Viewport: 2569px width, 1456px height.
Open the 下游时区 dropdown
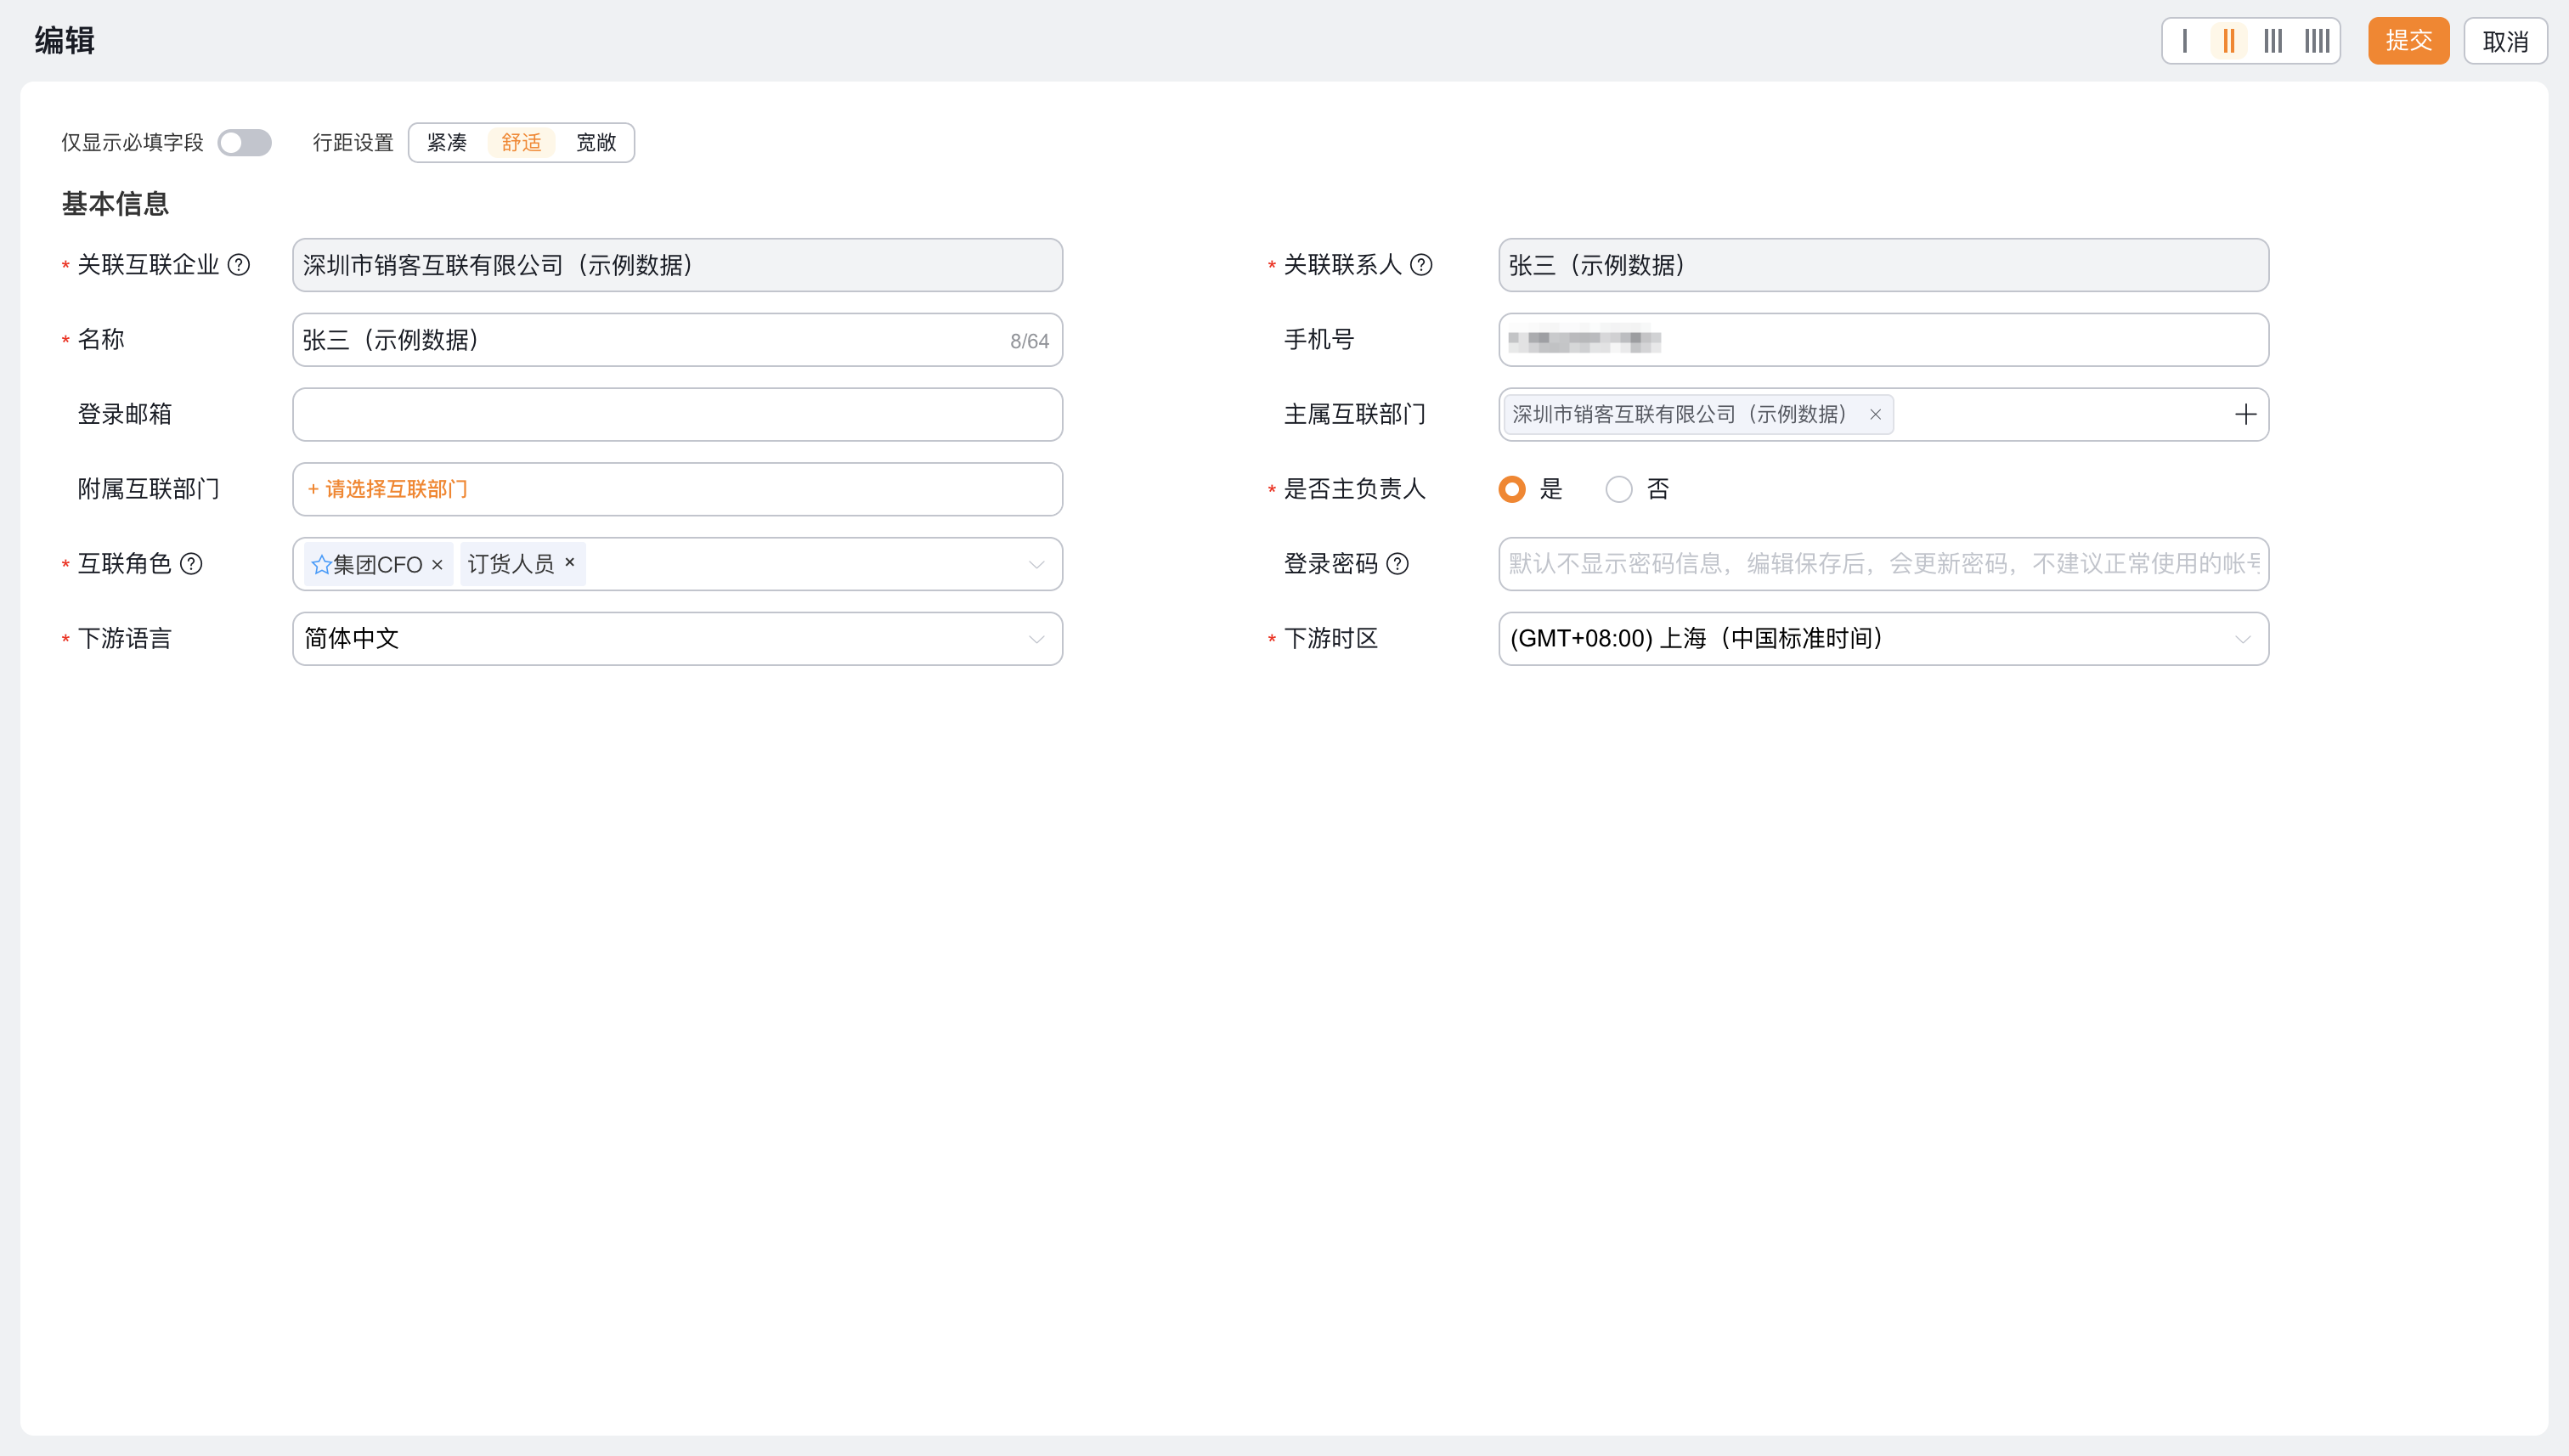tap(1883, 639)
